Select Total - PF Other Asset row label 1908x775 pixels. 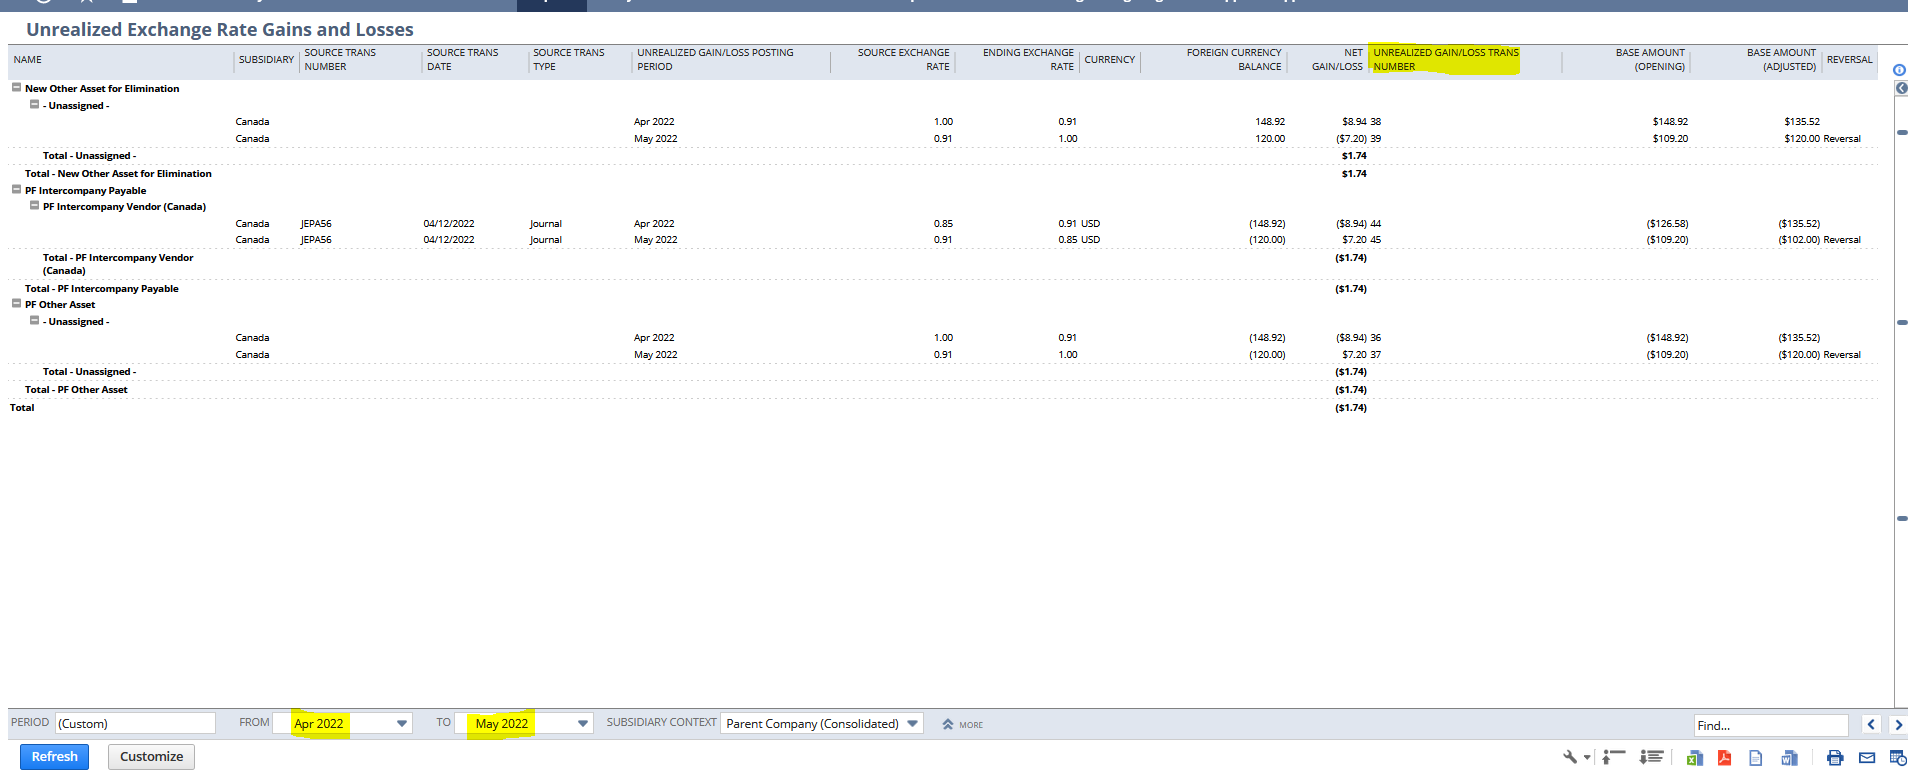click(x=76, y=390)
